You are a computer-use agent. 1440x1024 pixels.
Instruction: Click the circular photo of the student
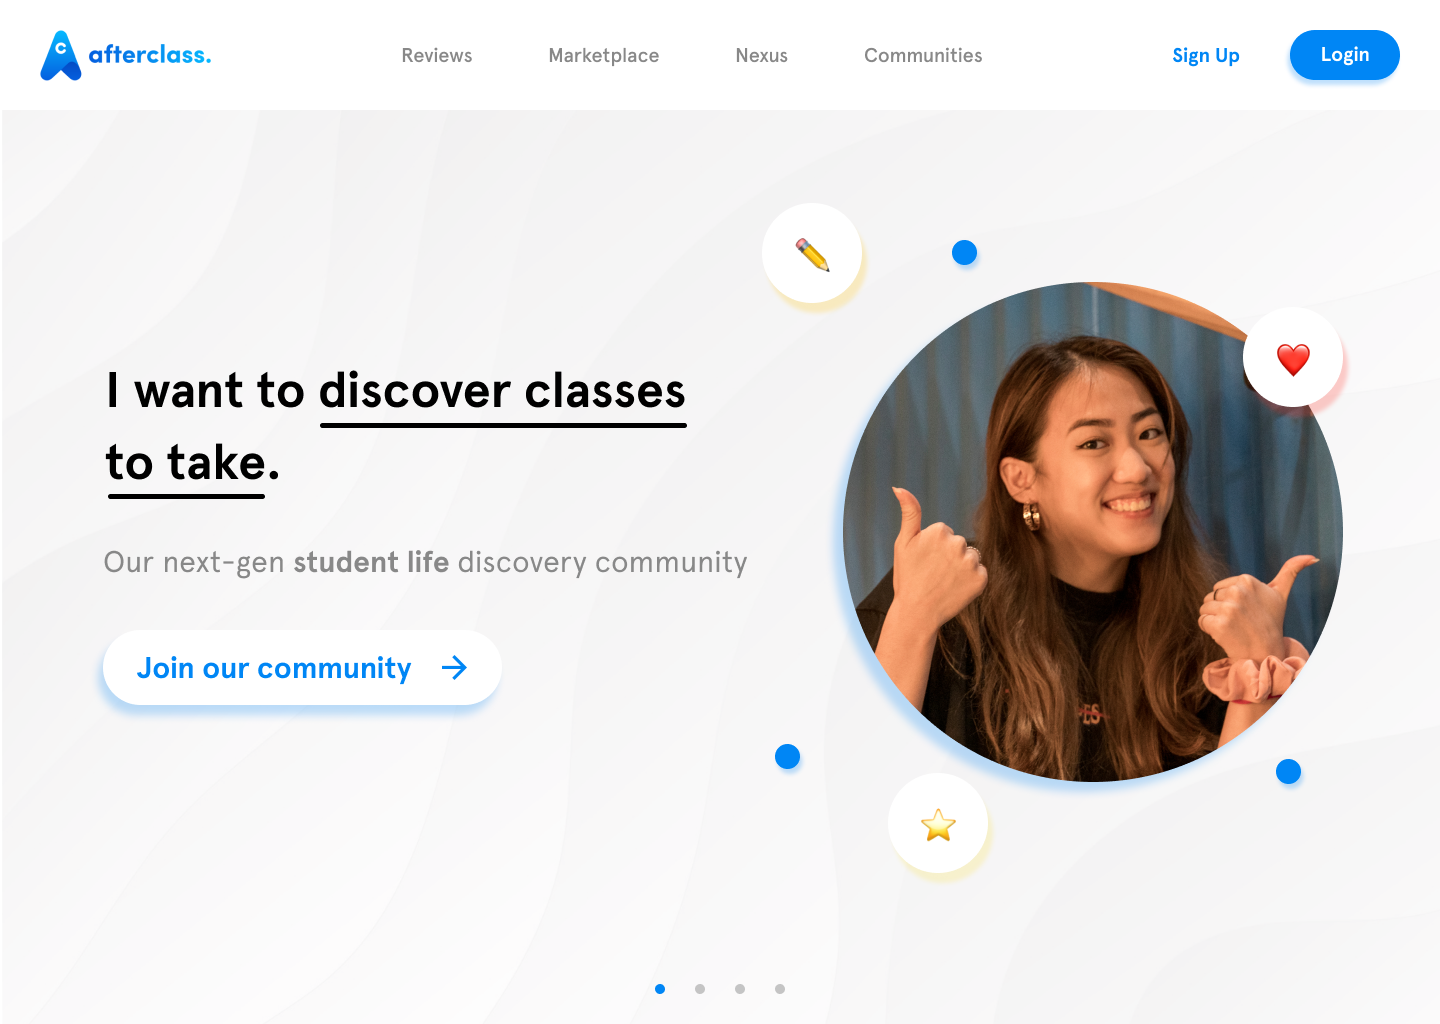tap(1093, 532)
